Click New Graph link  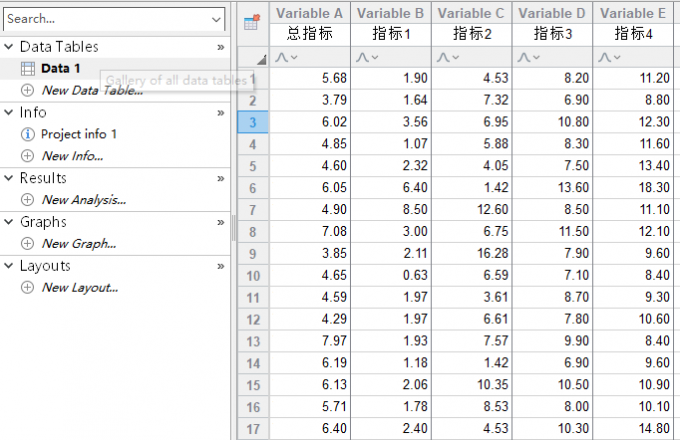[x=79, y=243]
